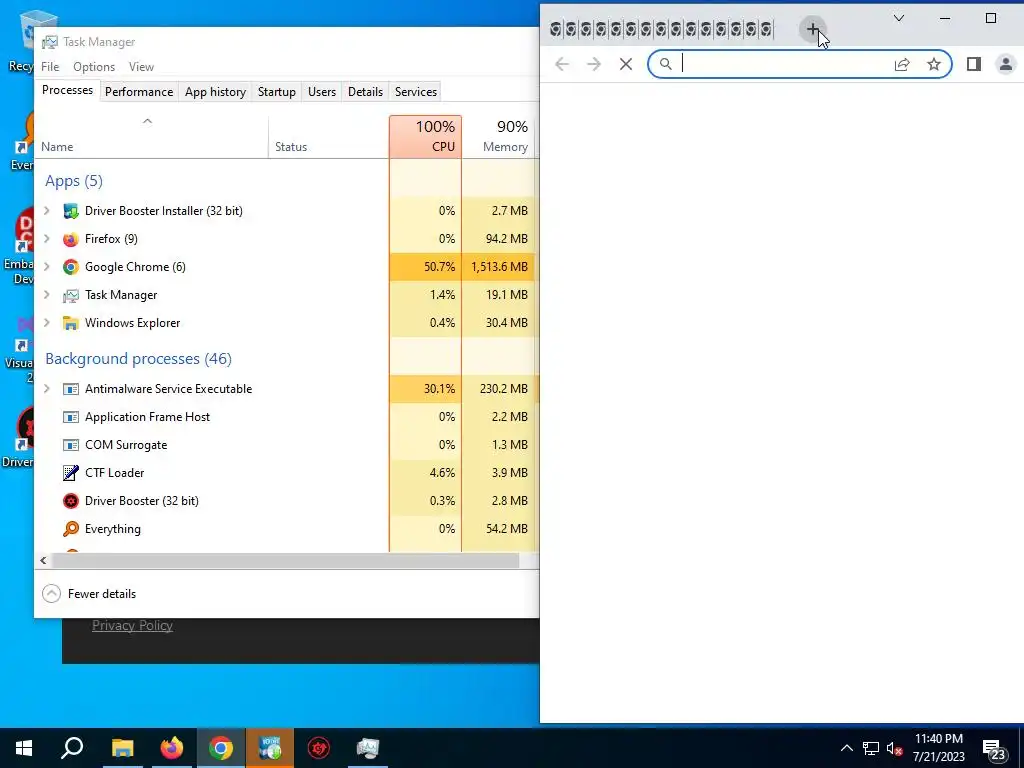Viewport: 1024px width, 768px height.
Task: Expand Windows Explorer process group
Action: coord(46,323)
